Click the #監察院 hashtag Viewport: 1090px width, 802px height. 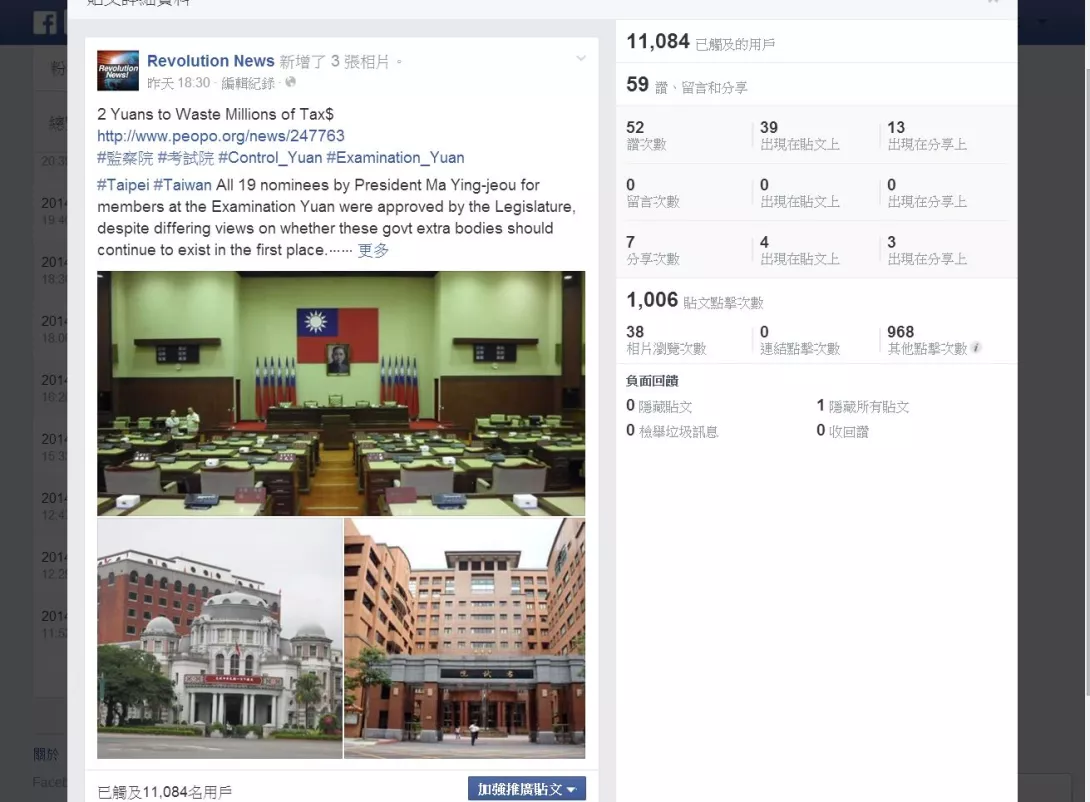(125, 158)
